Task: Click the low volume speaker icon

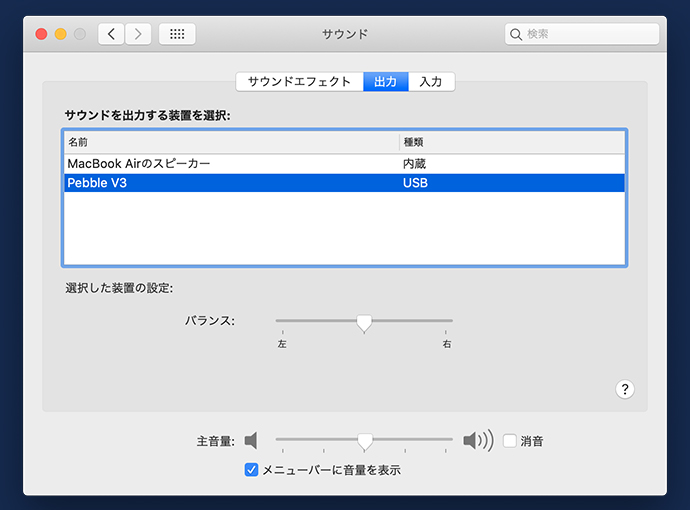Action: point(251,441)
